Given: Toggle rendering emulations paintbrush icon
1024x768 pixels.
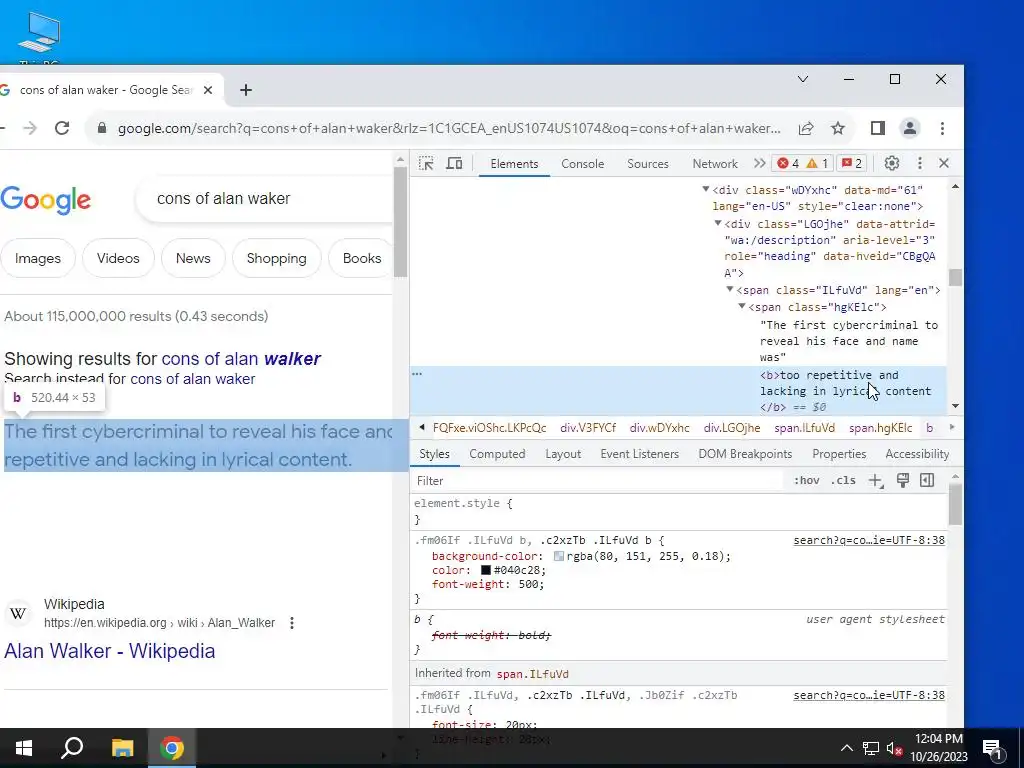Looking at the screenshot, I should [903, 481].
